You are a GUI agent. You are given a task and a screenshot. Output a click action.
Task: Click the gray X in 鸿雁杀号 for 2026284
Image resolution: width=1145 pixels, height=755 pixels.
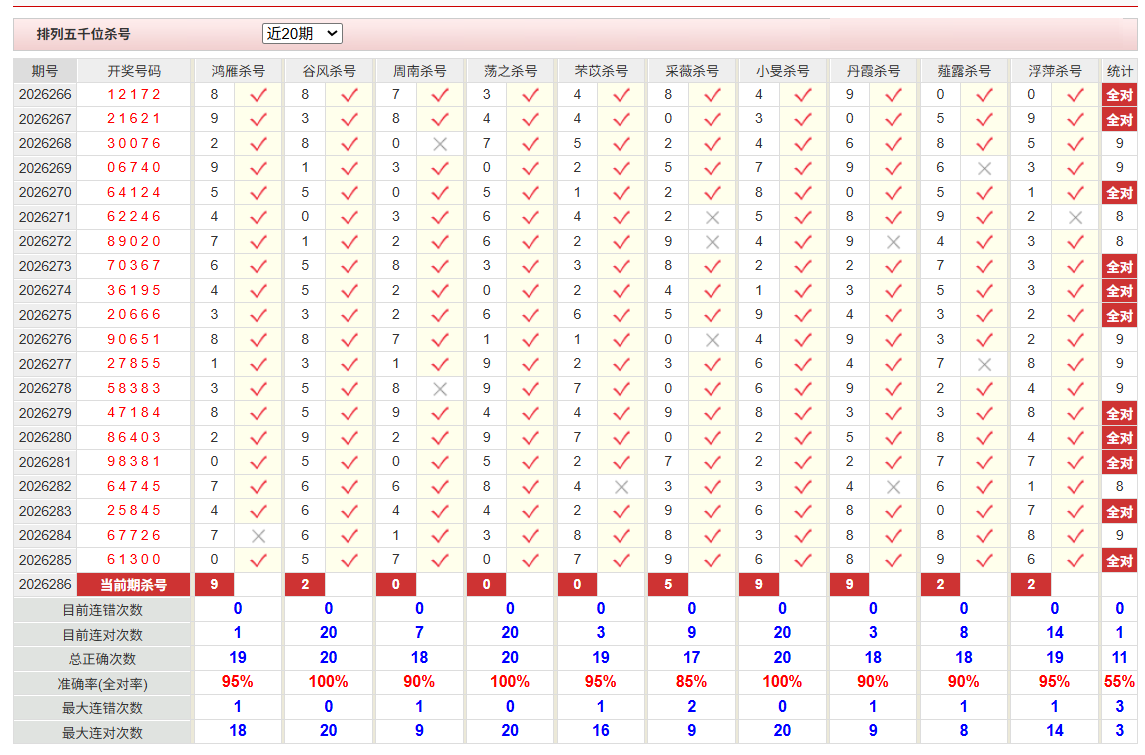(258, 536)
